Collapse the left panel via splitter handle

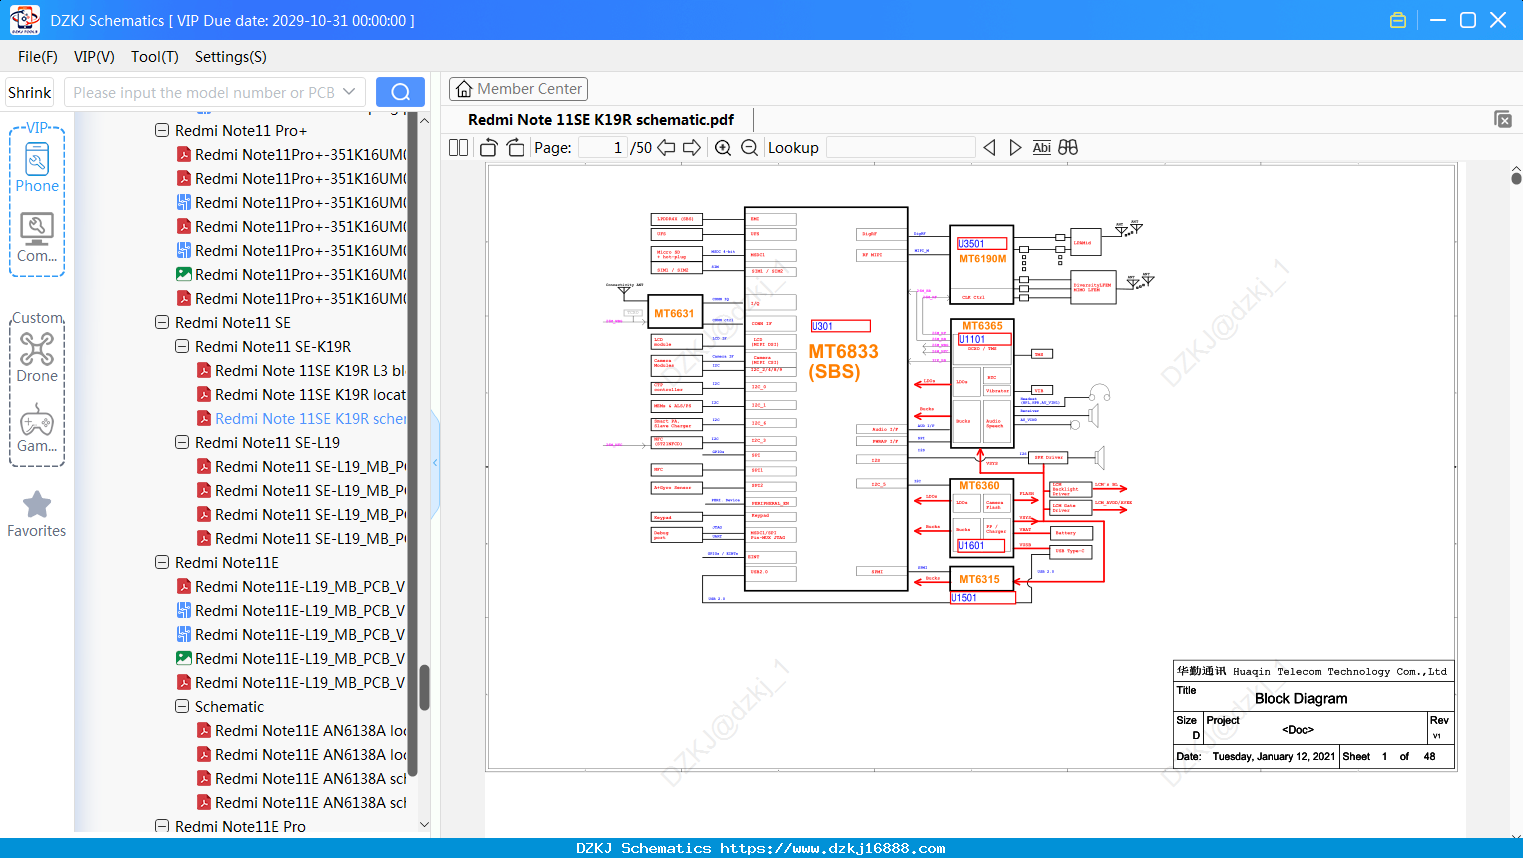tap(435, 462)
